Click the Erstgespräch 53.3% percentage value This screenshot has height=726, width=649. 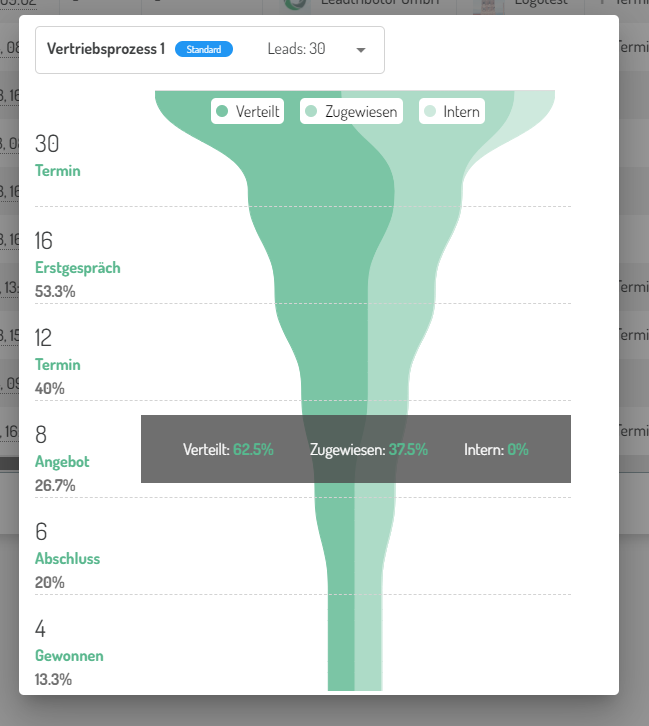[x=55, y=292]
